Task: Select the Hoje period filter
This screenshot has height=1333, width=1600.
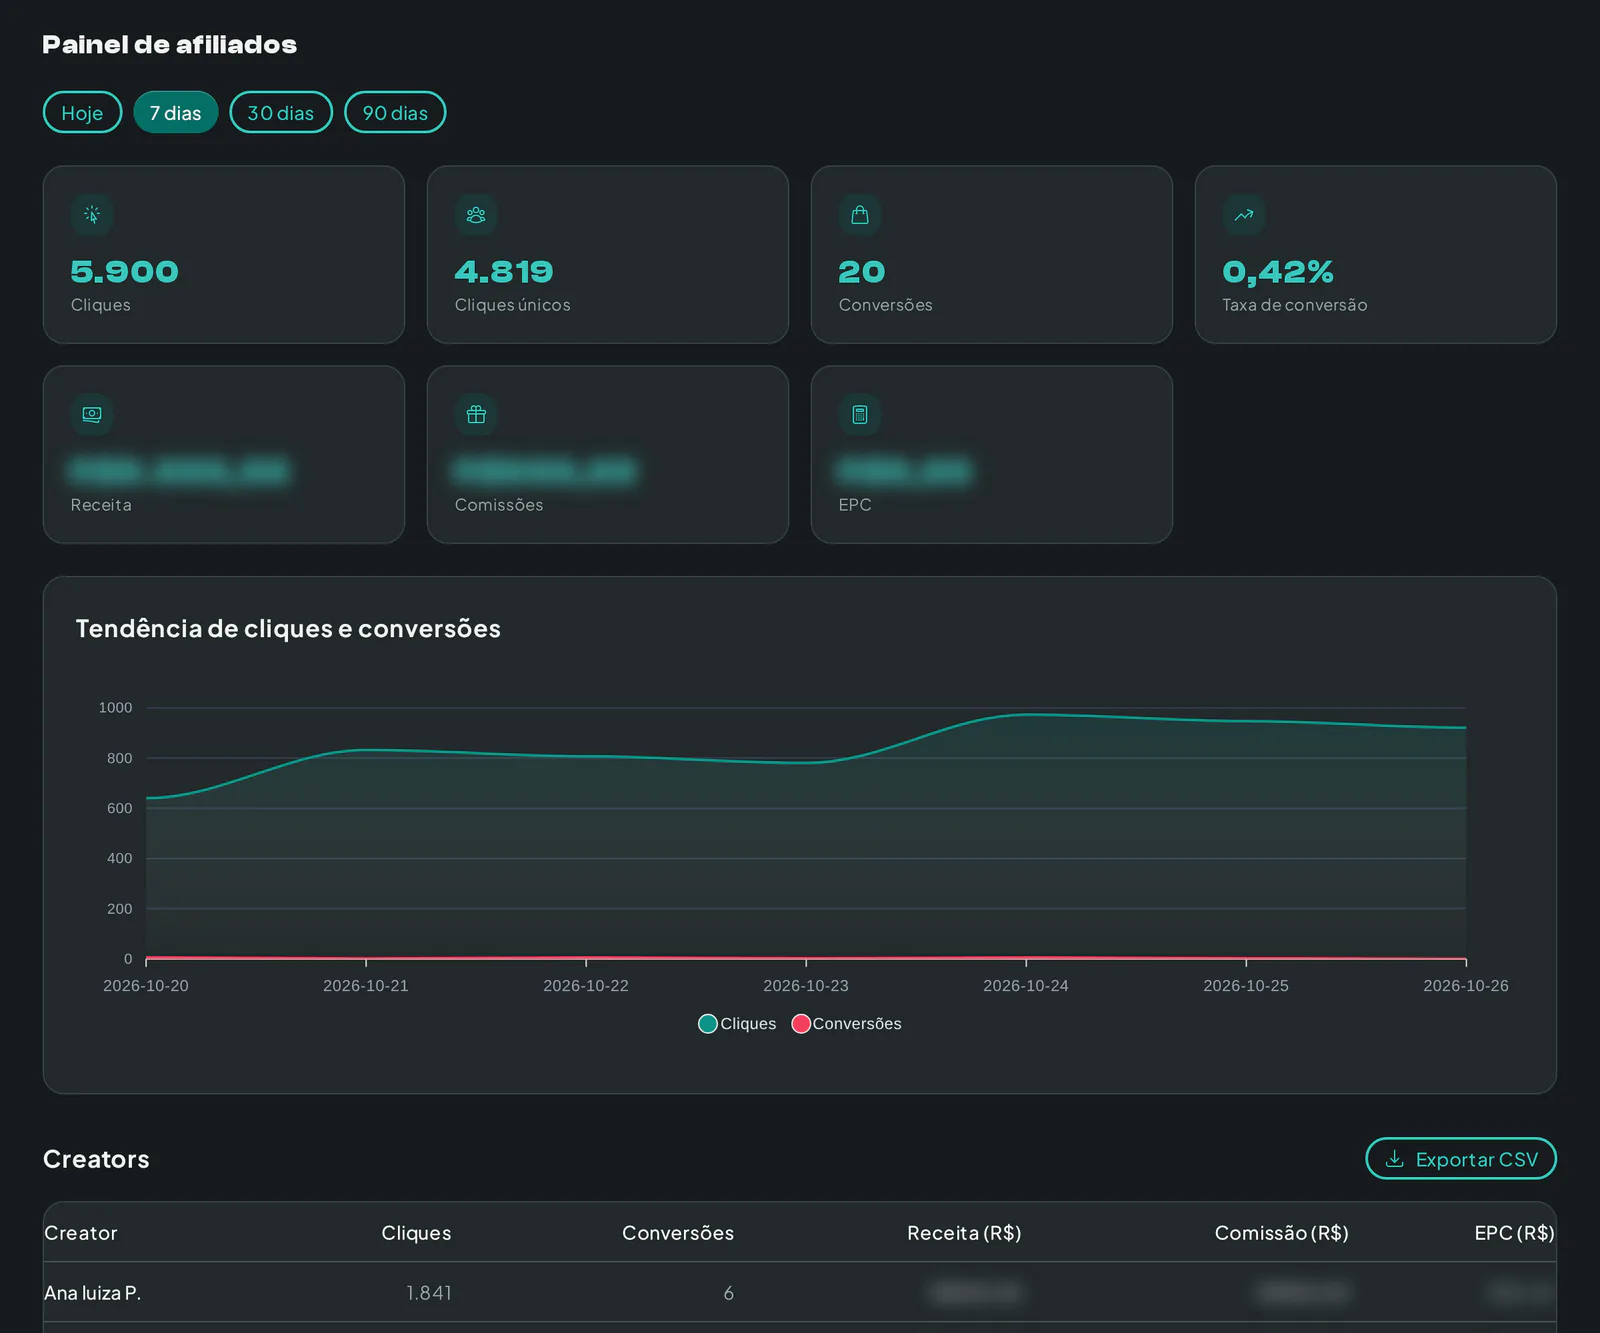Action: (x=82, y=112)
